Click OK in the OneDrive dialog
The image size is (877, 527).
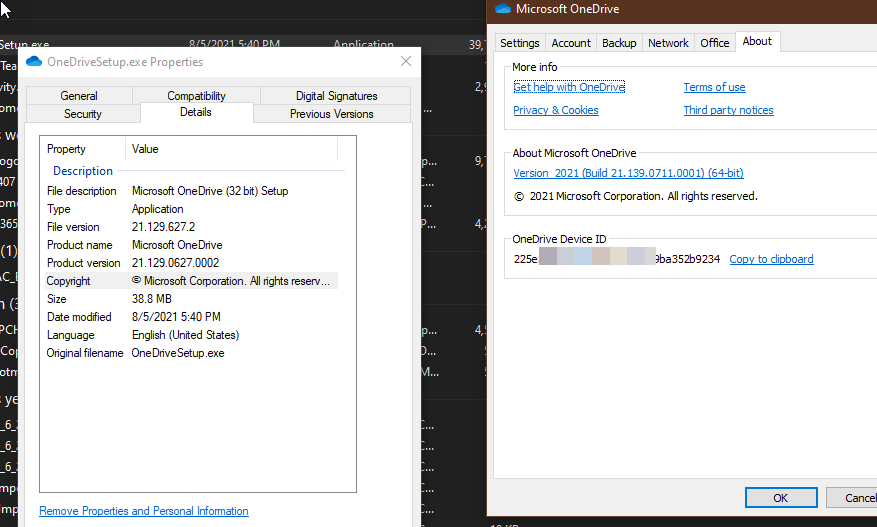click(781, 498)
